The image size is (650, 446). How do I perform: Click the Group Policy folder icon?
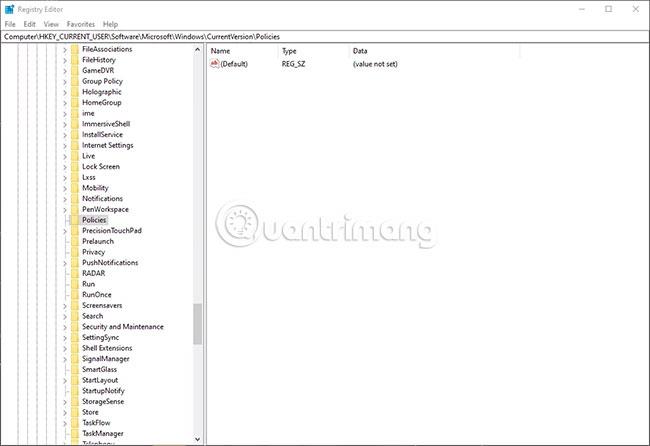[x=75, y=81]
